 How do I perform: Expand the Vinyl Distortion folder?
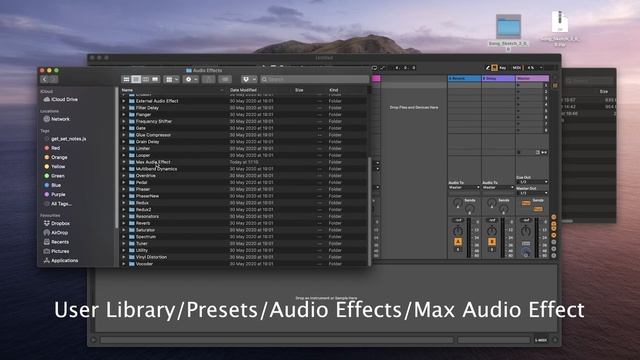pyautogui.click(x=124, y=257)
